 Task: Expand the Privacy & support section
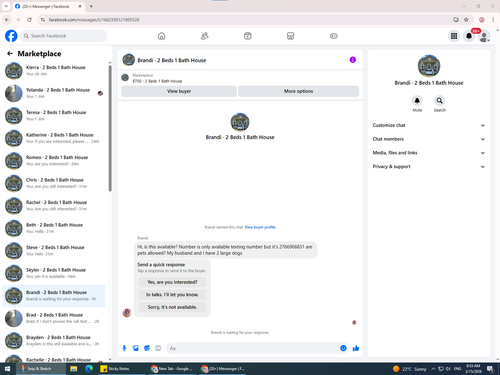click(429, 166)
